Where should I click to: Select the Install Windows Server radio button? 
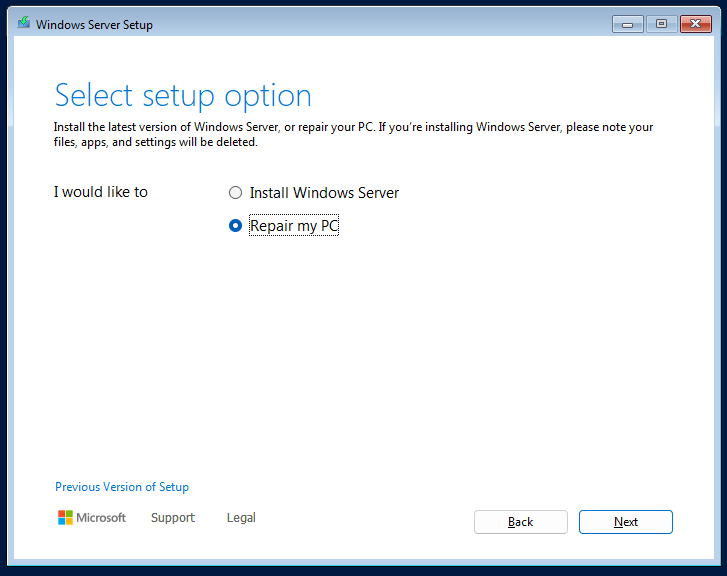pyautogui.click(x=235, y=193)
